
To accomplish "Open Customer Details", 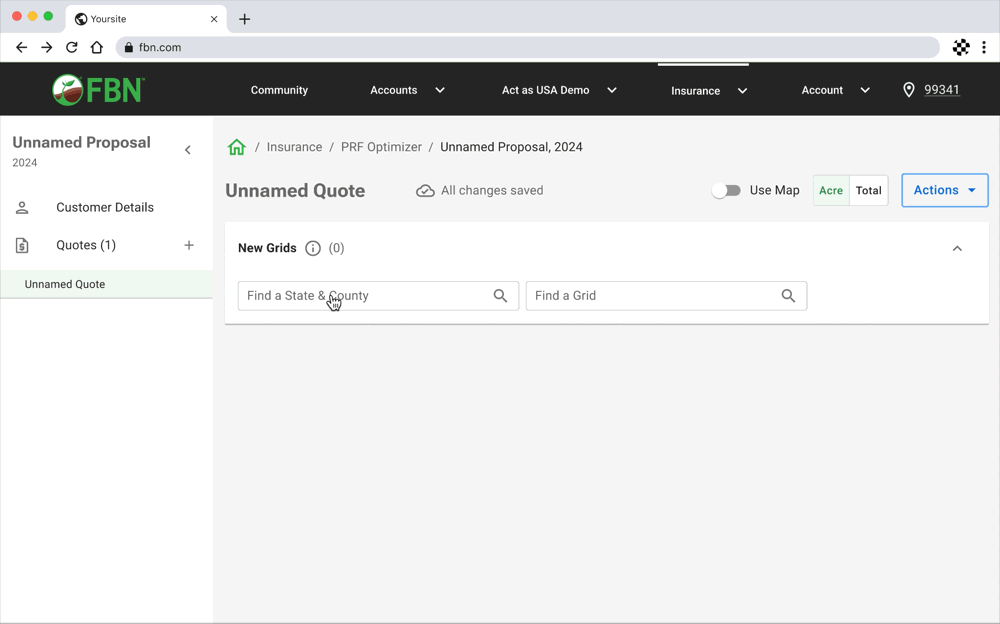I will [105, 207].
